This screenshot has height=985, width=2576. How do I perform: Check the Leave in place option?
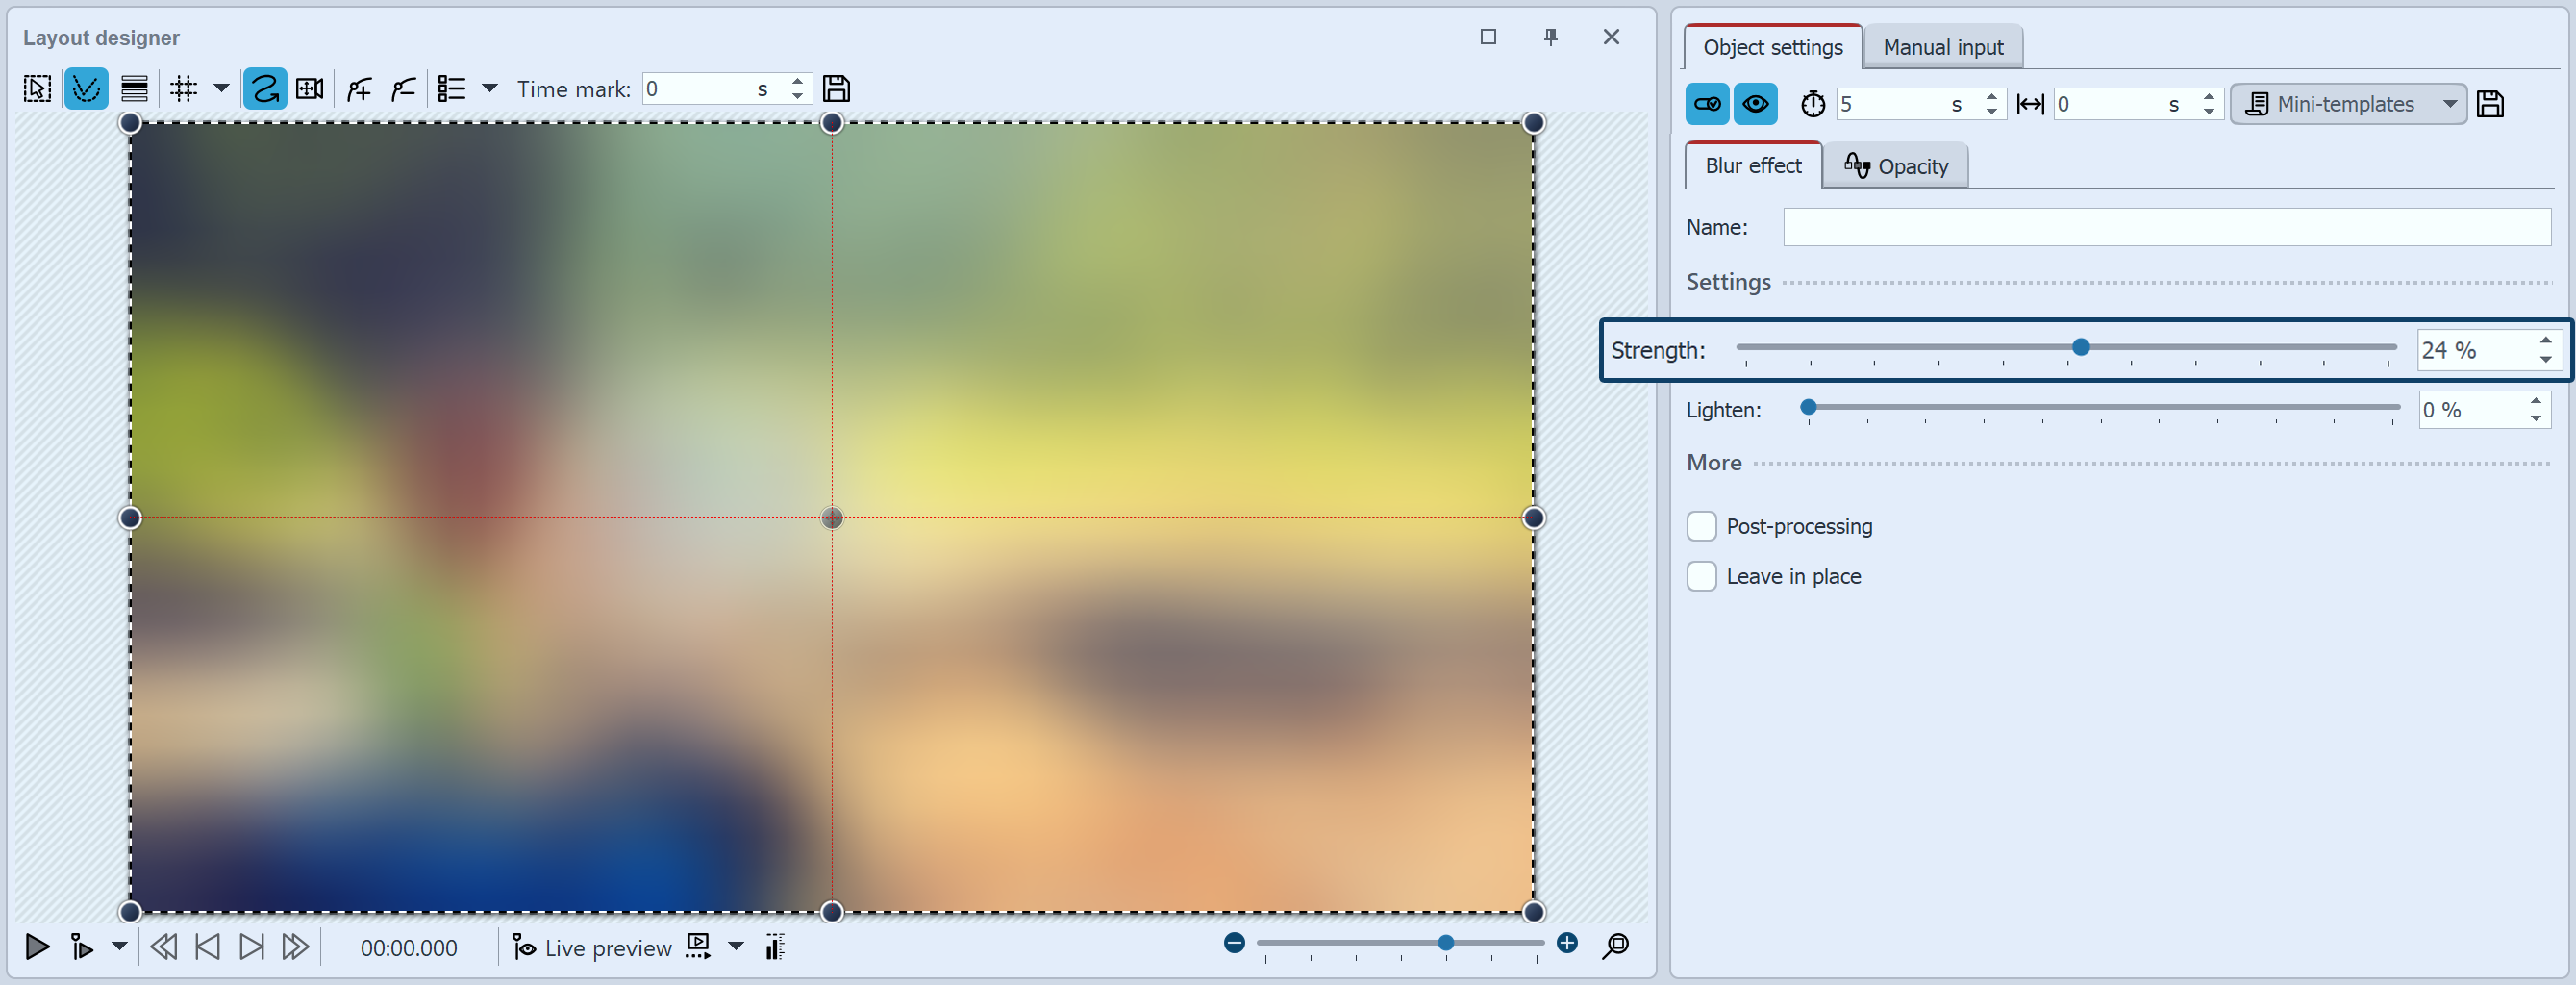point(1701,576)
